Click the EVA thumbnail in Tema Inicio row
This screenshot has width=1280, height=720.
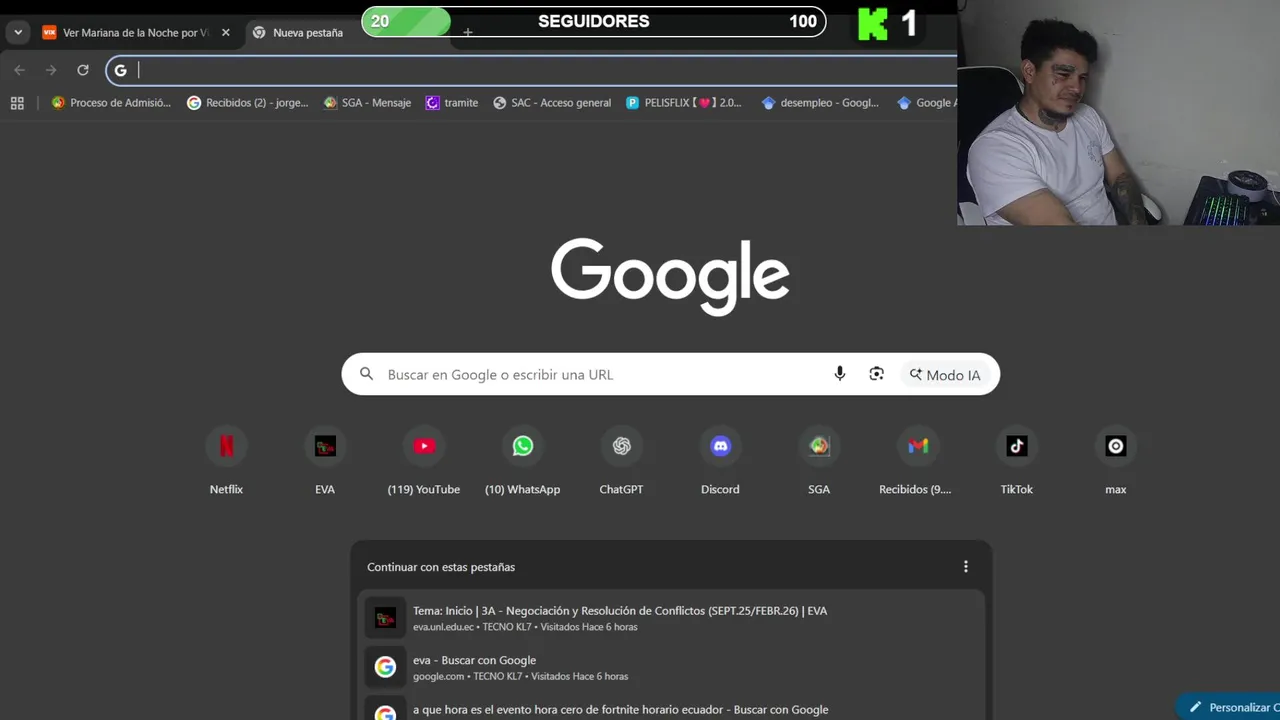(385, 618)
